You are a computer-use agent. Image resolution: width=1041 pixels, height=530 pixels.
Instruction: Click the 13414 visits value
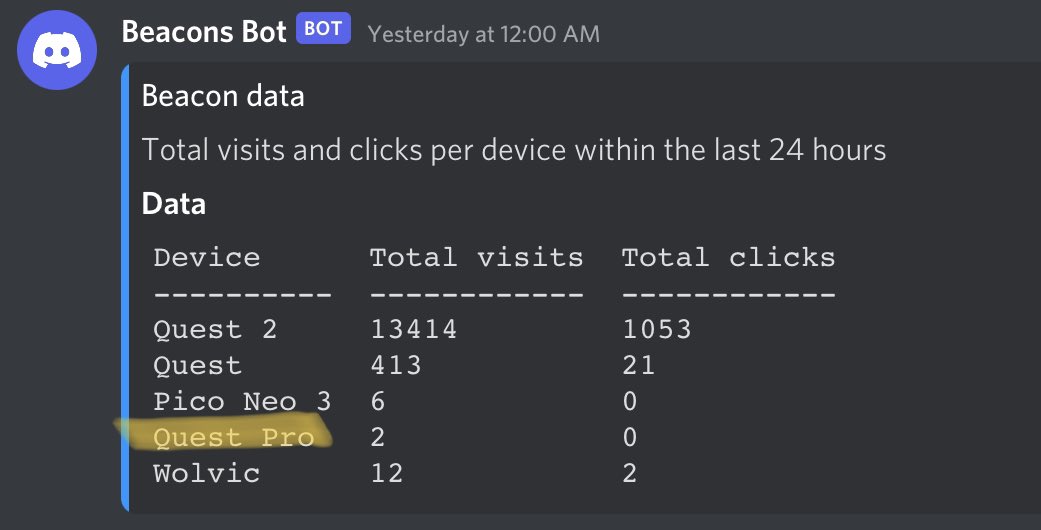click(x=414, y=329)
